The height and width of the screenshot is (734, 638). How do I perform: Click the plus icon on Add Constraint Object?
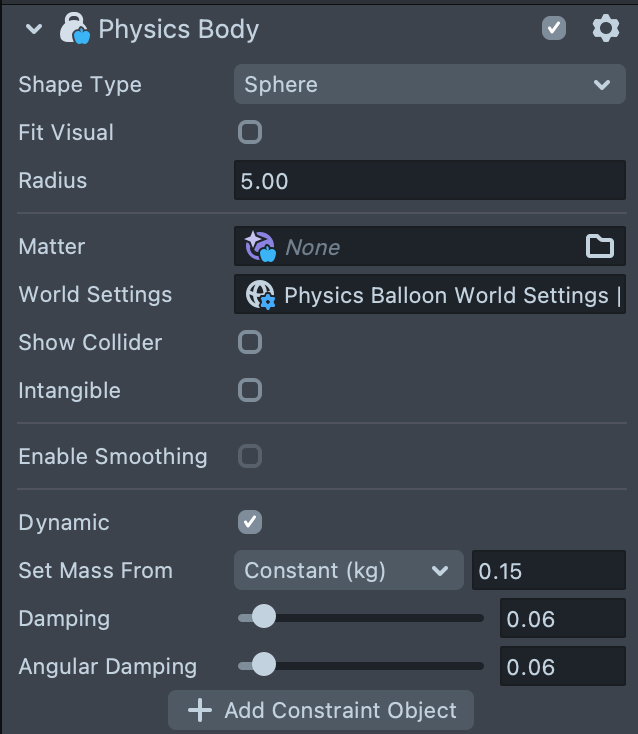(200, 710)
